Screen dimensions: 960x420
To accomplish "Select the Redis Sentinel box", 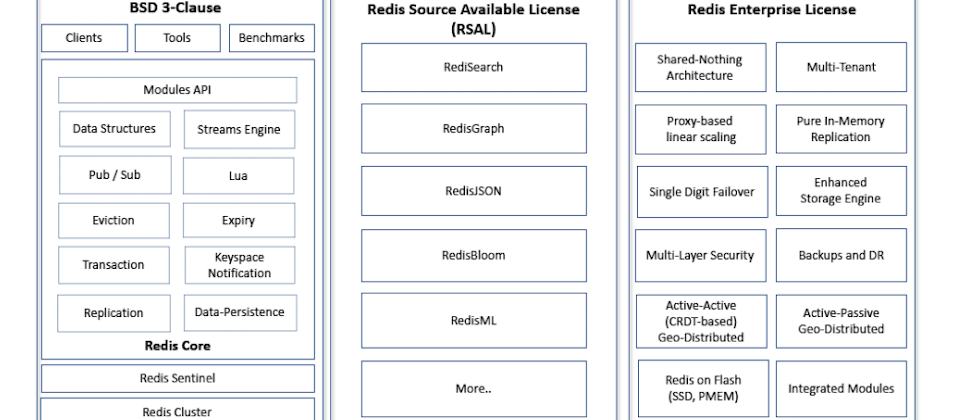I will pyautogui.click(x=178, y=378).
